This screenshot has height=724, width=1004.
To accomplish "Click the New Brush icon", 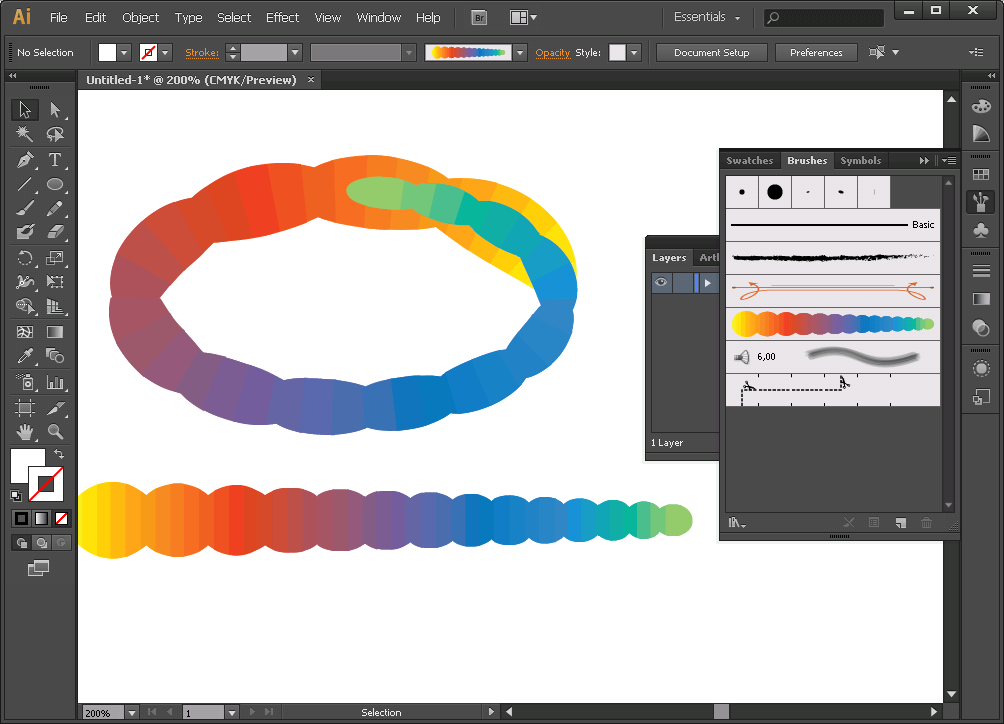I will (x=900, y=523).
